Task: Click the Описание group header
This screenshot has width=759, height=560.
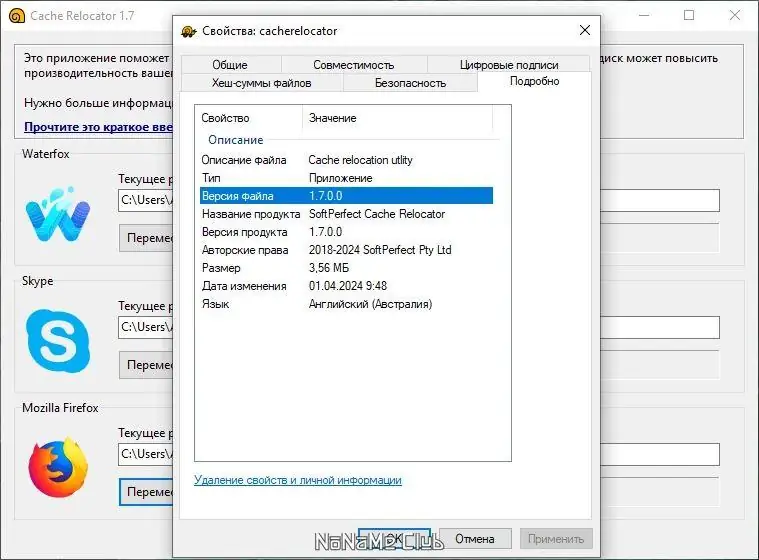Action: tap(236, 140)
